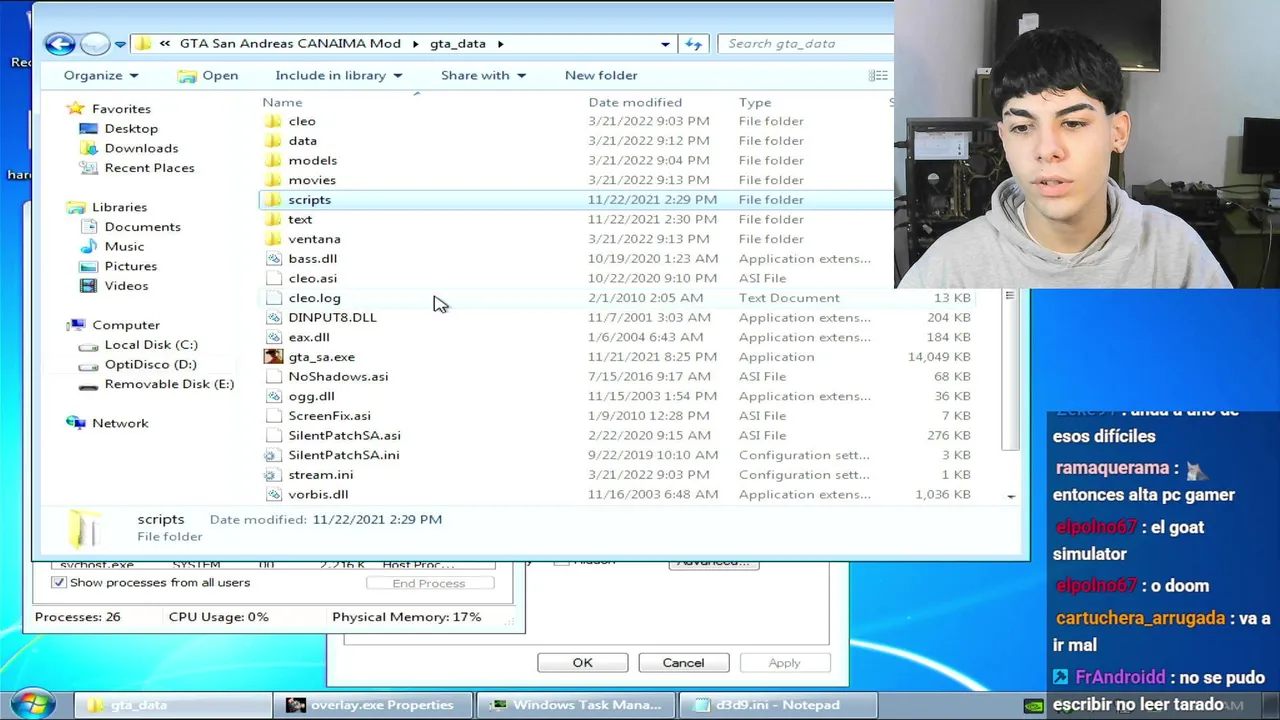Open the recent locations dropdown arrow

[120, 44]
